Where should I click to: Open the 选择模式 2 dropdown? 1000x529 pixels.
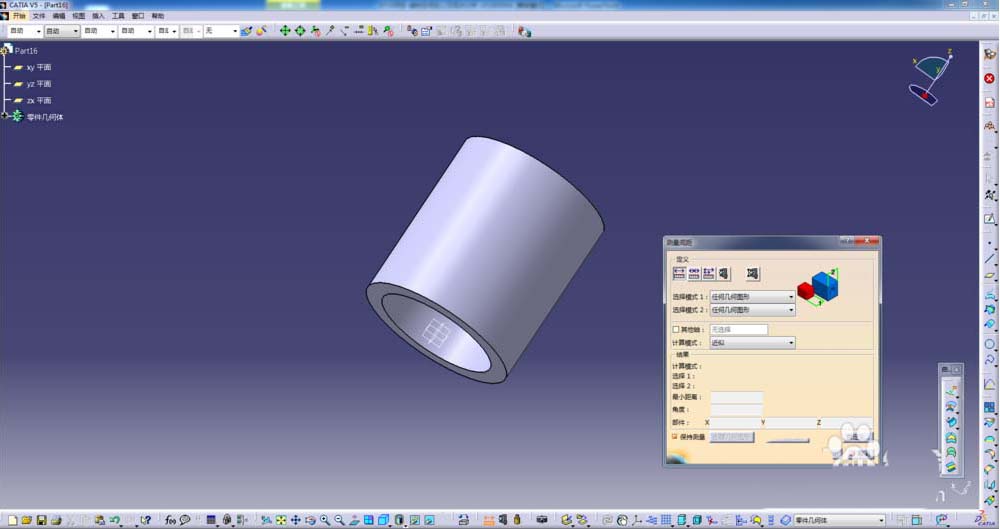[x=753, y=309]
